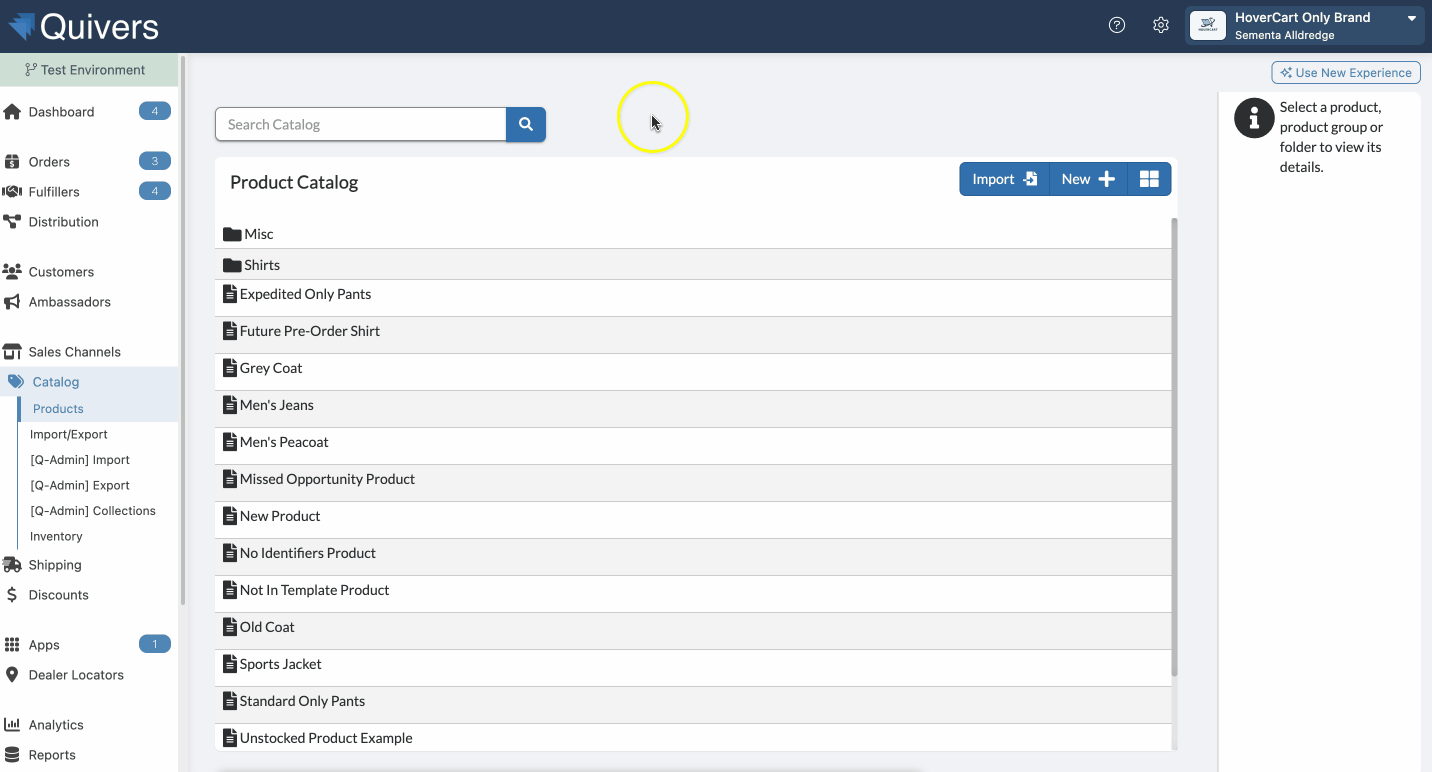The image size is (1432, 772).
Task: Expand the Catalog sidebar section
Action: tap(56, 382)
